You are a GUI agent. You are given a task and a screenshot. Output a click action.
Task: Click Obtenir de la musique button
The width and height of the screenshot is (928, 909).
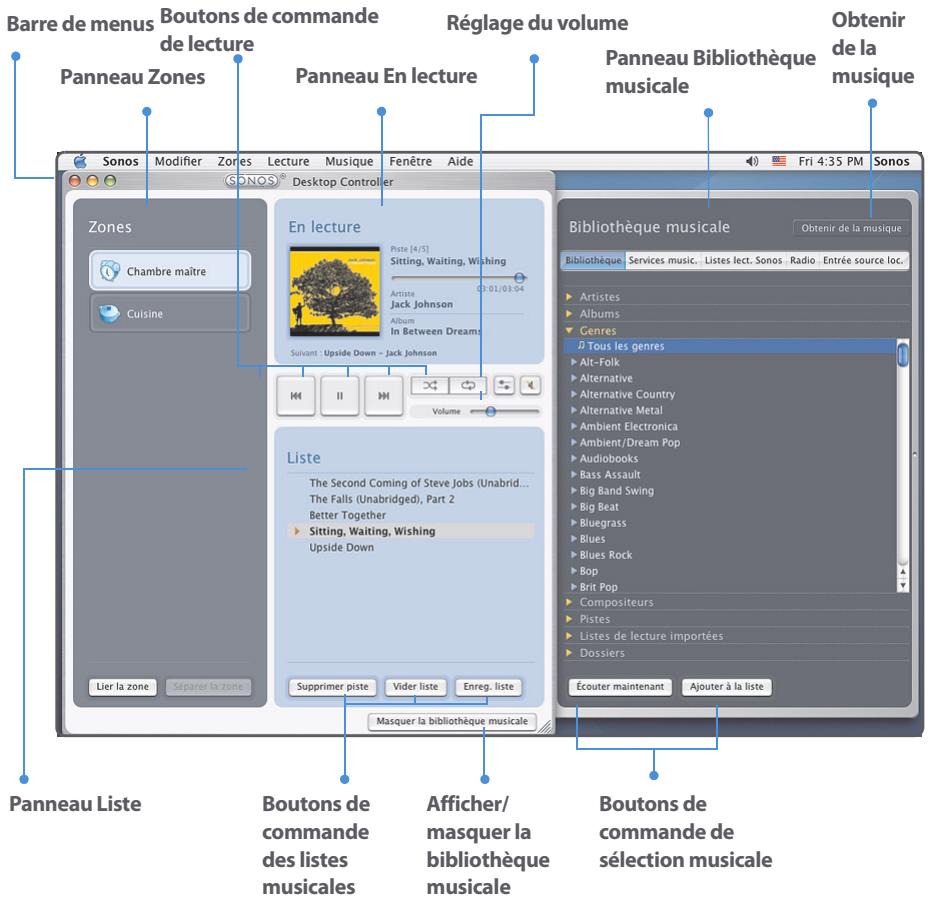[x=851, y=228]
